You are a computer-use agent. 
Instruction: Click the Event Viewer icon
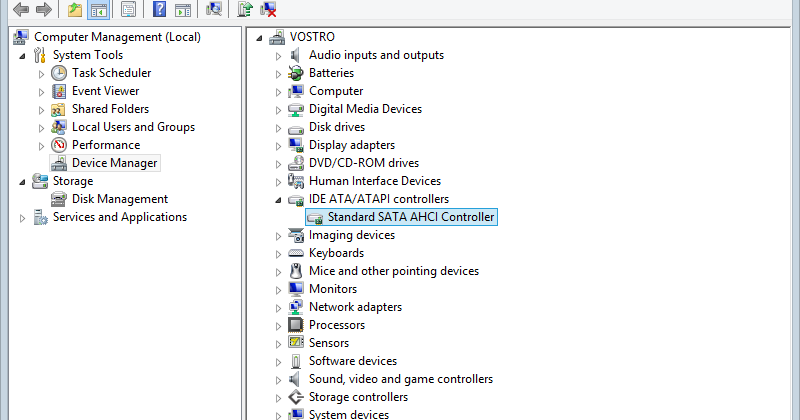coord(59,91)
